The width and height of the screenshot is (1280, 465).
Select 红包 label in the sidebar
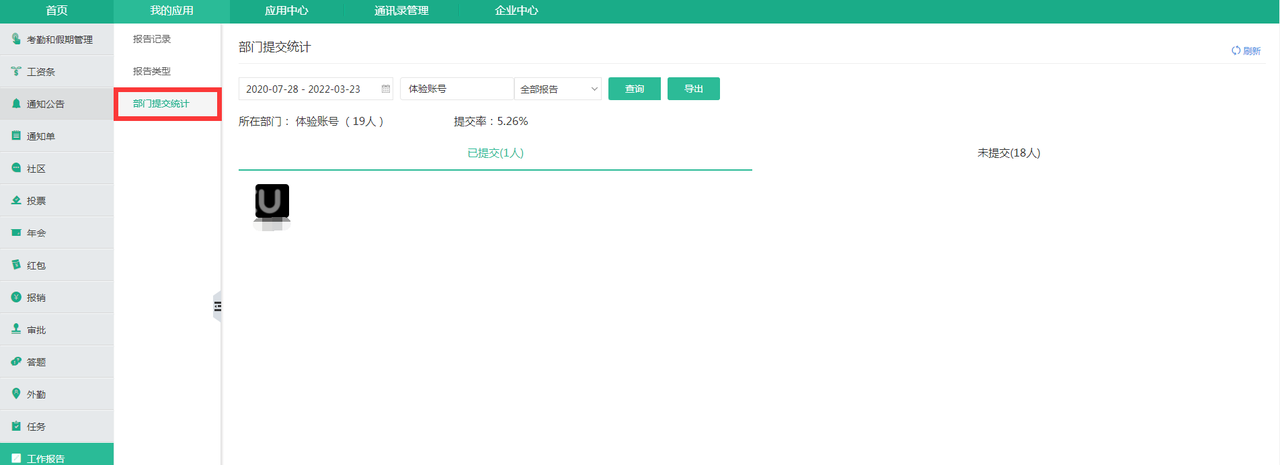[36, 266]
